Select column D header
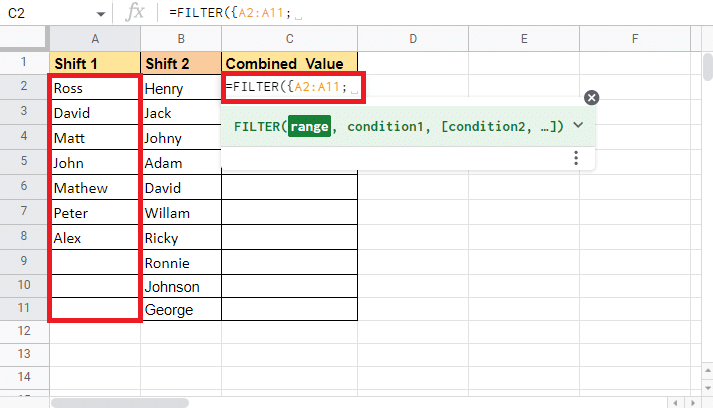 [413, 39]
